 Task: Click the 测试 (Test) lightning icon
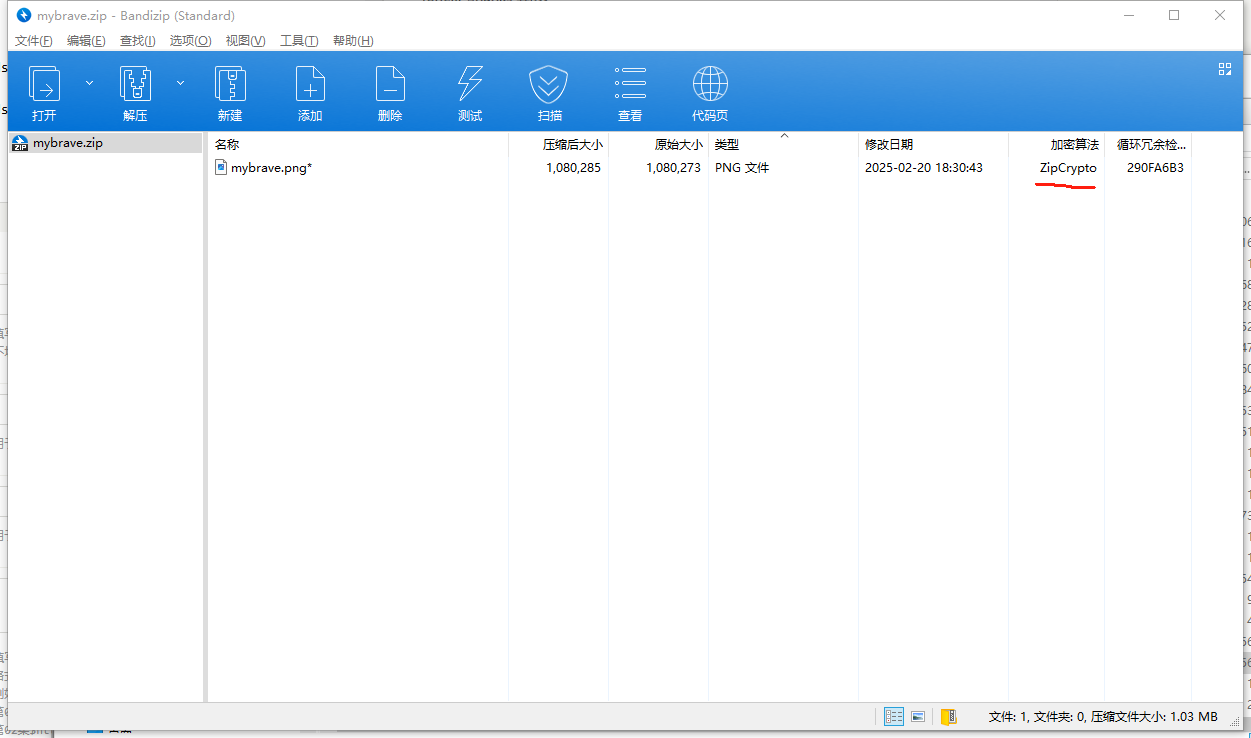pyautogui.click(x=470, y=84)
